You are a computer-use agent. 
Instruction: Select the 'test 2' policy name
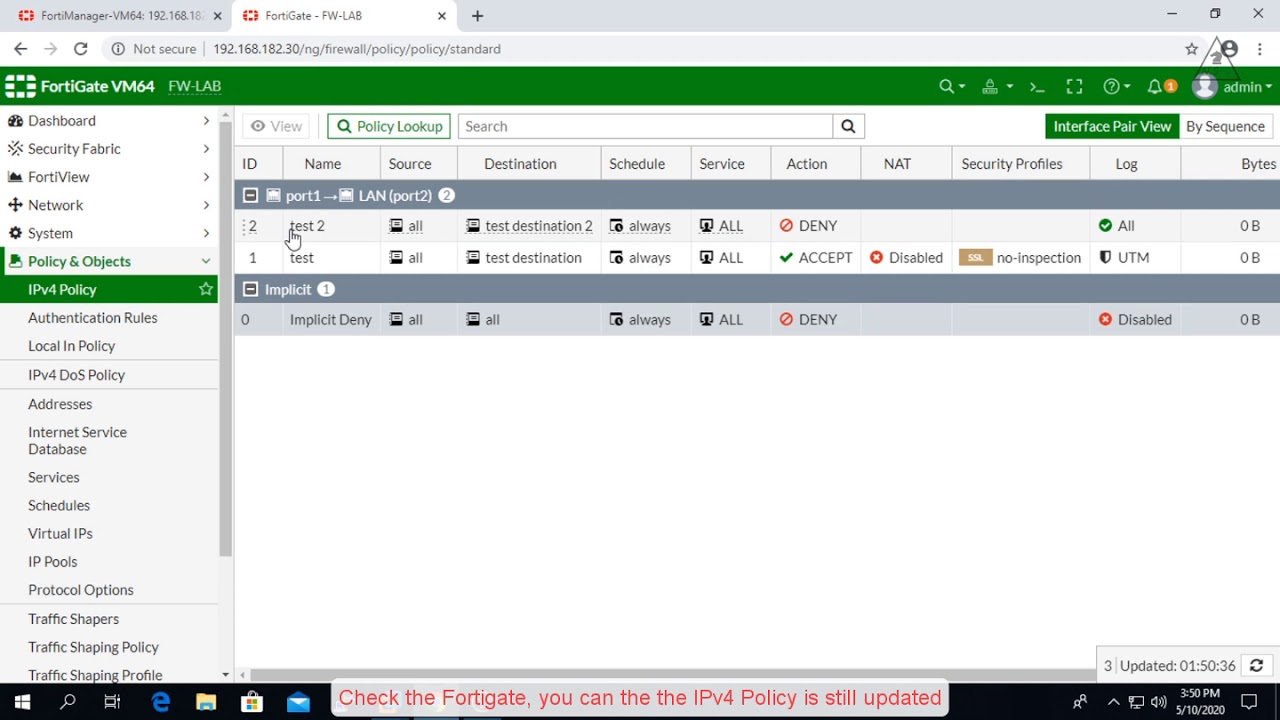pos(307,226)
